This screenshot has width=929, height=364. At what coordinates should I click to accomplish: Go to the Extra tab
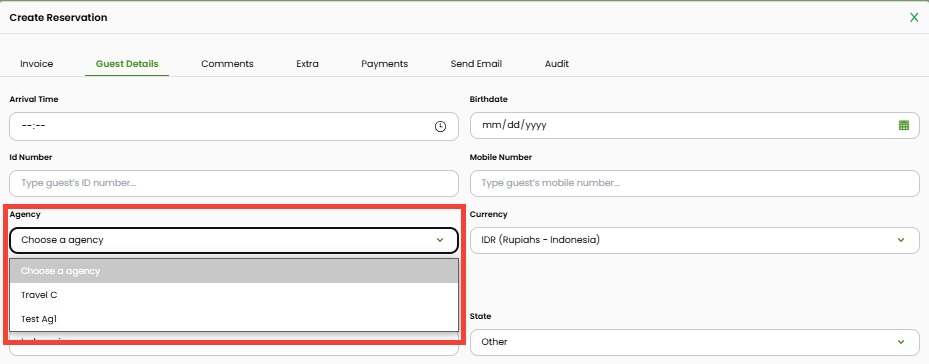(x=307, y=63)
